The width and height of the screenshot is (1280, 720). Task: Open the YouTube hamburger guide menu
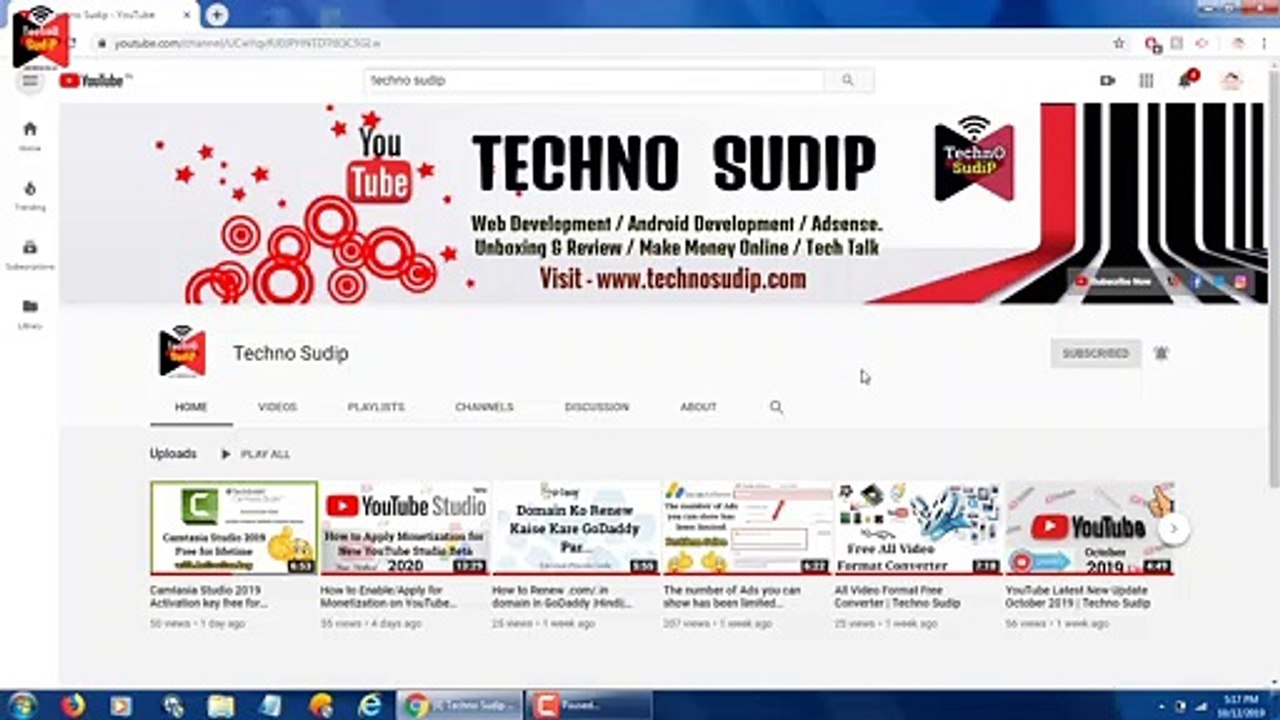click(x=30, y=80)
